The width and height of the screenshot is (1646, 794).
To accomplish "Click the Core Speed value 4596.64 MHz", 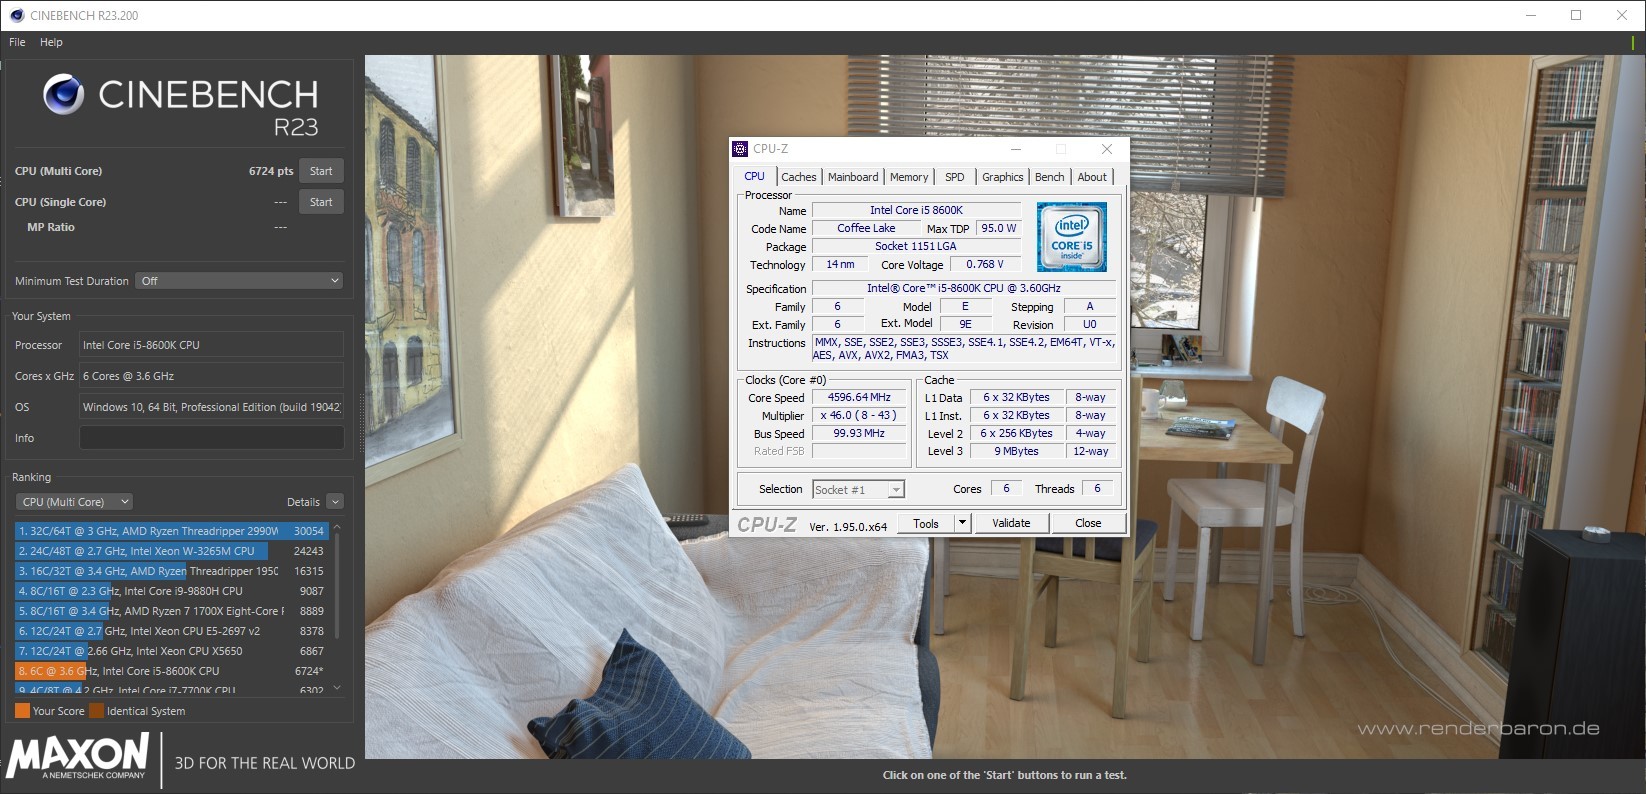I will point(859,397).
